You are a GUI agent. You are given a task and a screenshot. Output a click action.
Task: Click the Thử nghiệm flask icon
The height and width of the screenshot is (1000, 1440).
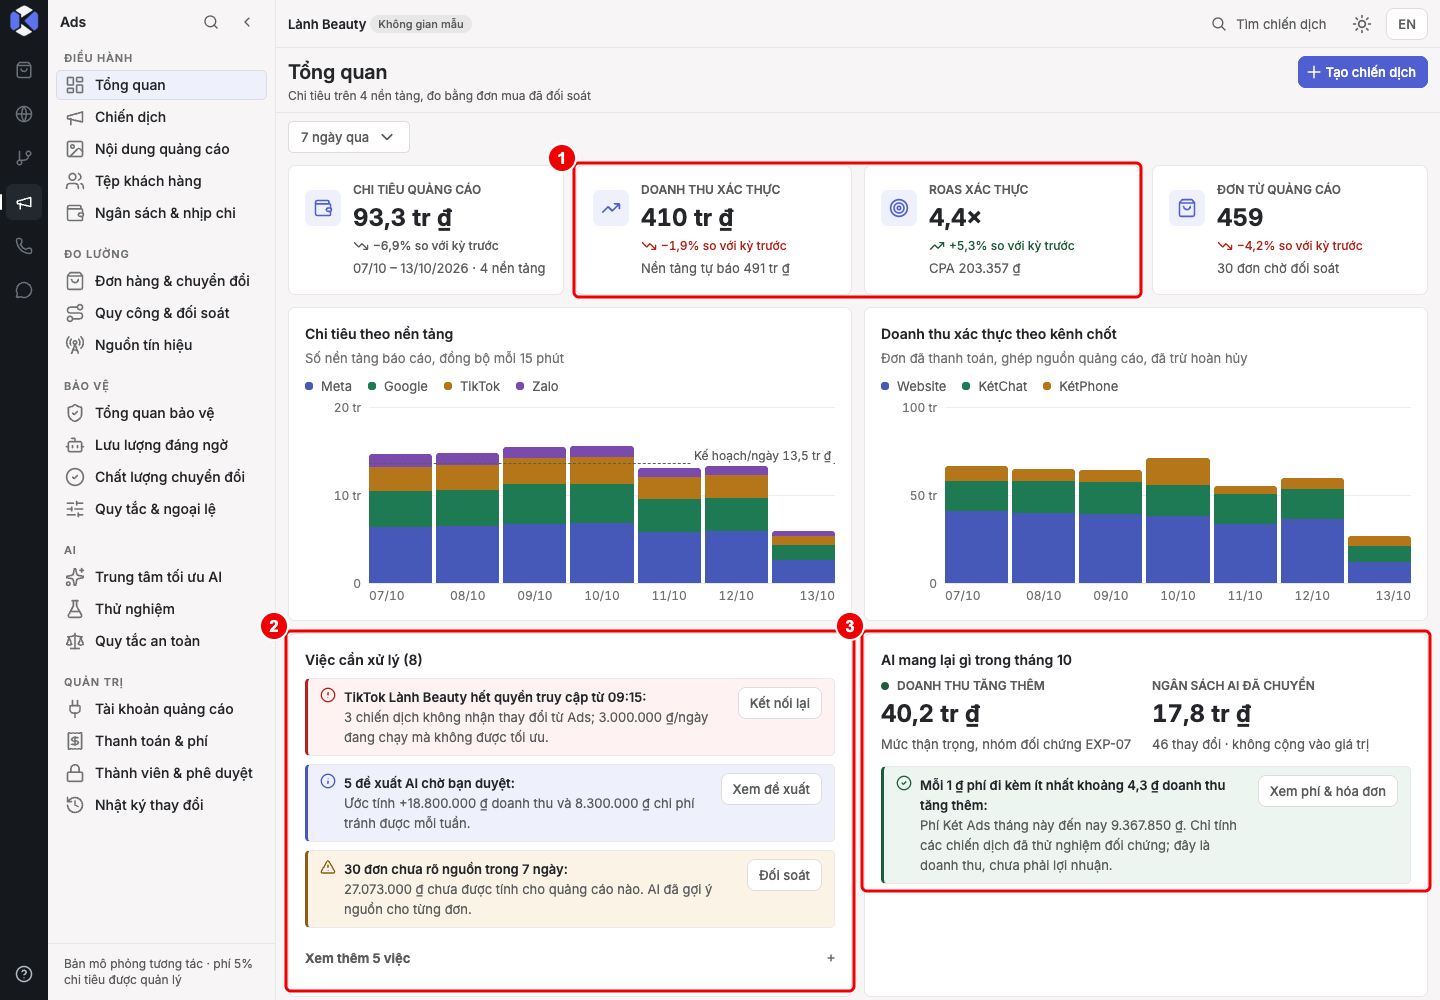[75, 609]
